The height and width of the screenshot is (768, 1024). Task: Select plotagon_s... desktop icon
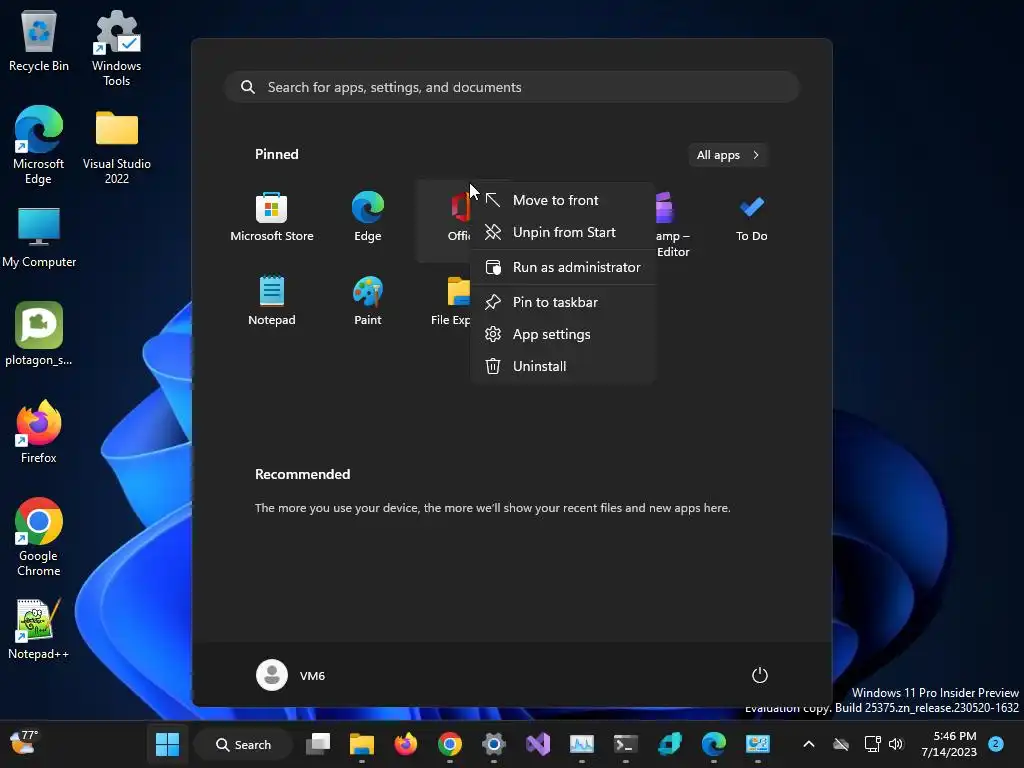[39, 334]
